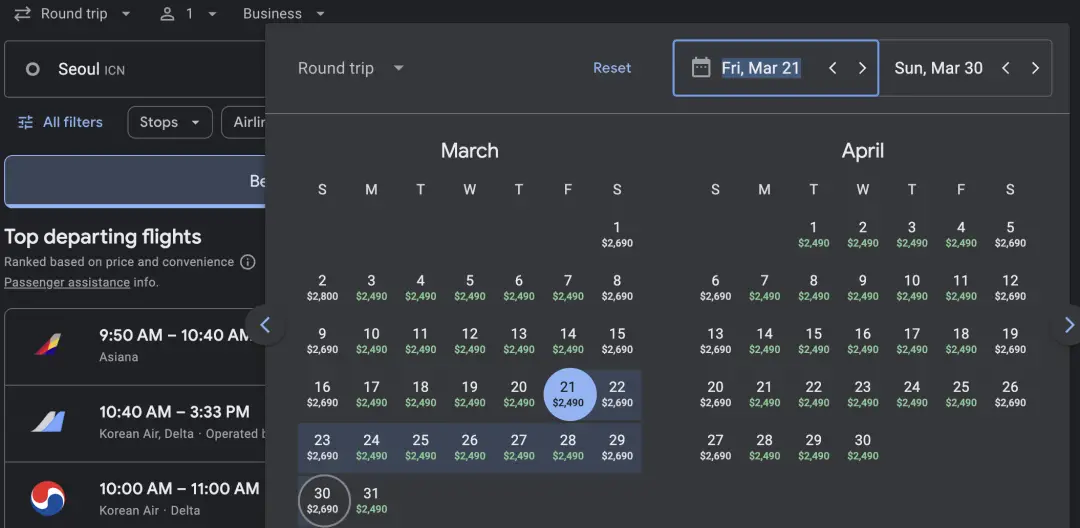Click the info icon beside ranking text
The image size is (1080, 528).
247,262
